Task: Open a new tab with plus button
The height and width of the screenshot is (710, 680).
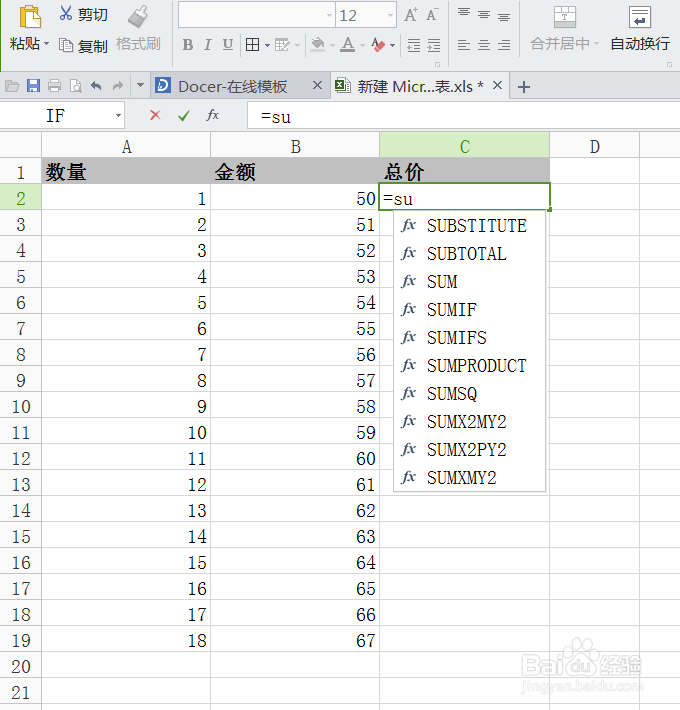Action: [x=524, y=86]
